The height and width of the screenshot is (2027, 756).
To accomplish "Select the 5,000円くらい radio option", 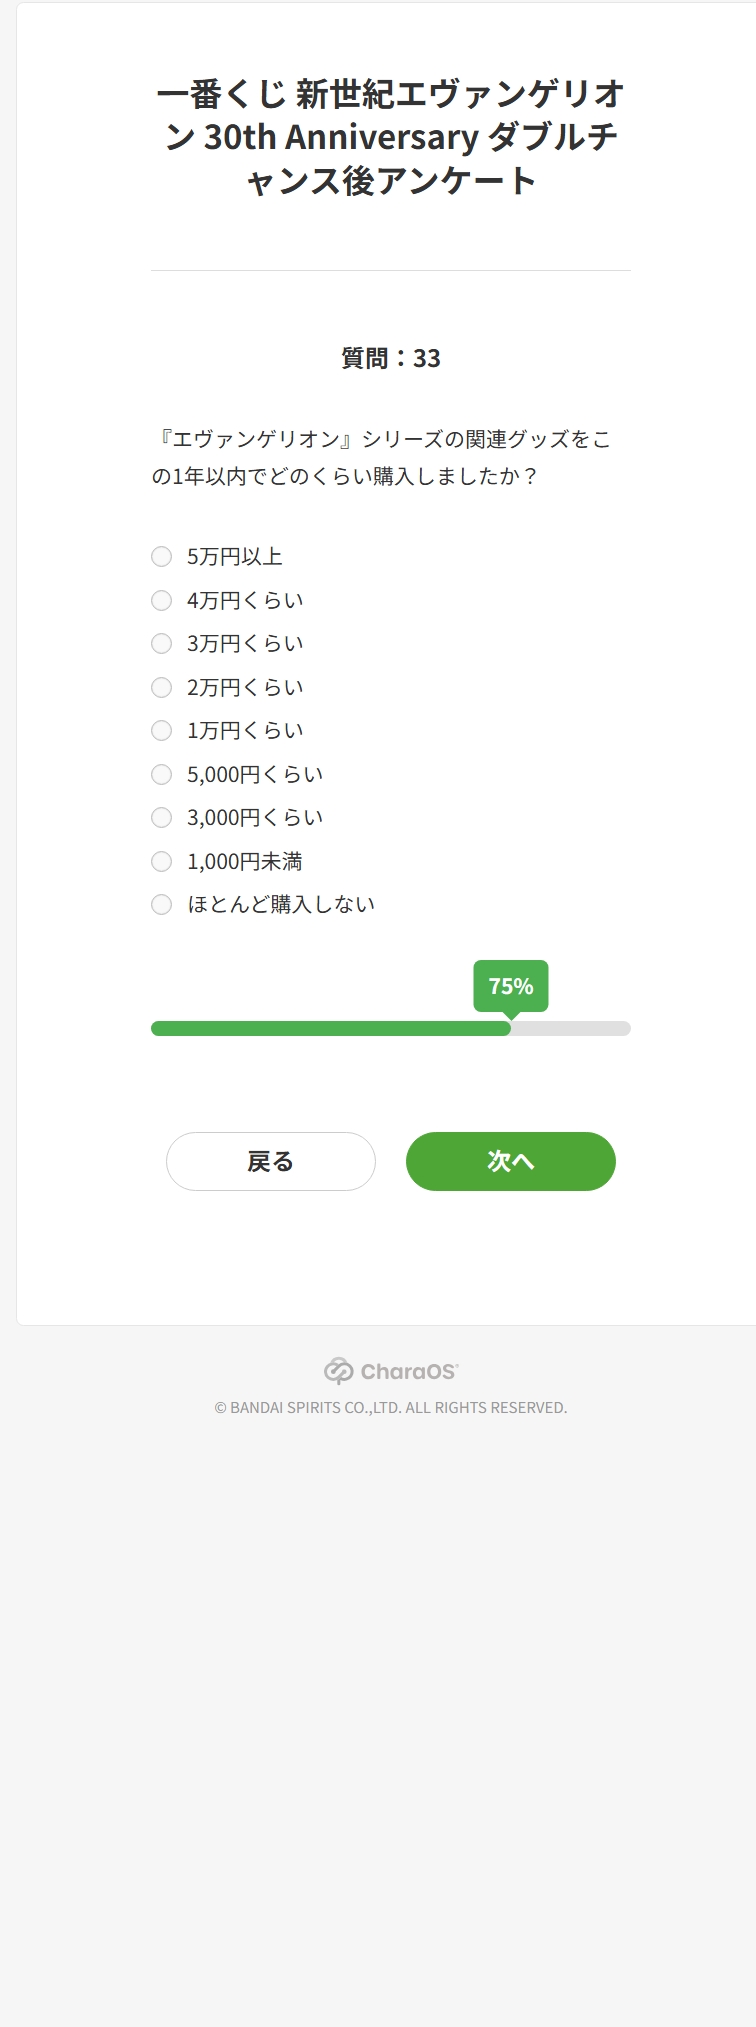I will tap(162, 774).
